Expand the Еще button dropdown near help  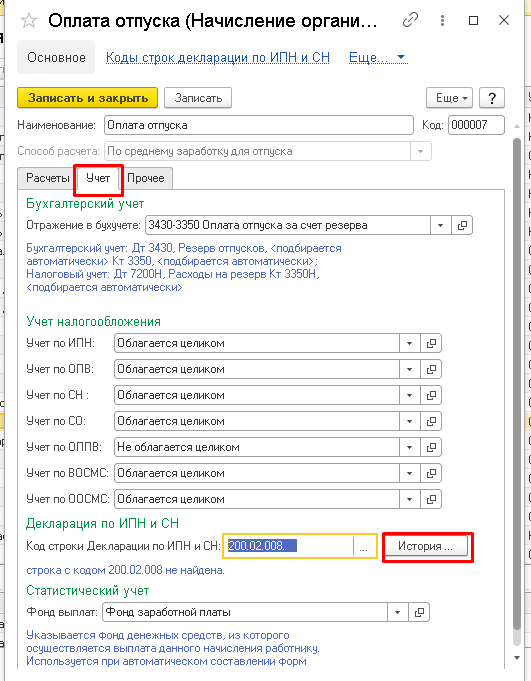tap(449, 98)
